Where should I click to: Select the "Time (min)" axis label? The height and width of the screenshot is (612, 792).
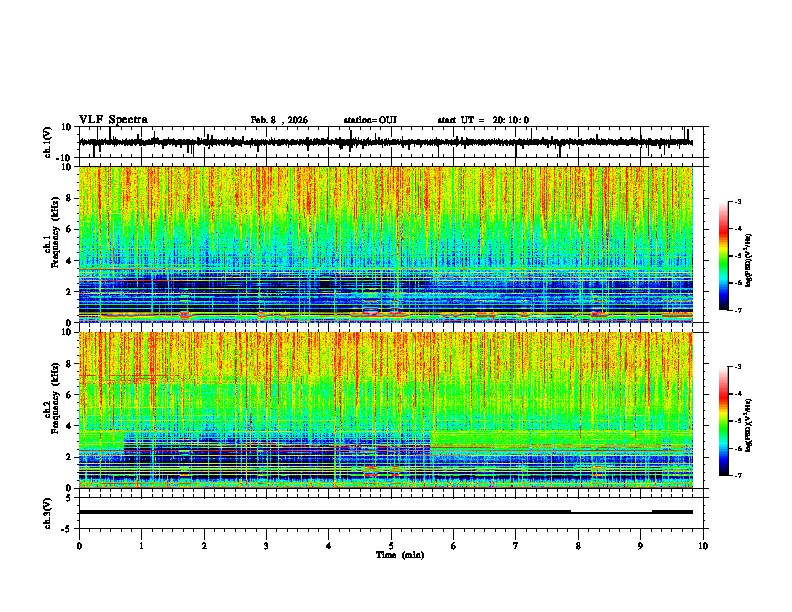(x=400, y=555)
